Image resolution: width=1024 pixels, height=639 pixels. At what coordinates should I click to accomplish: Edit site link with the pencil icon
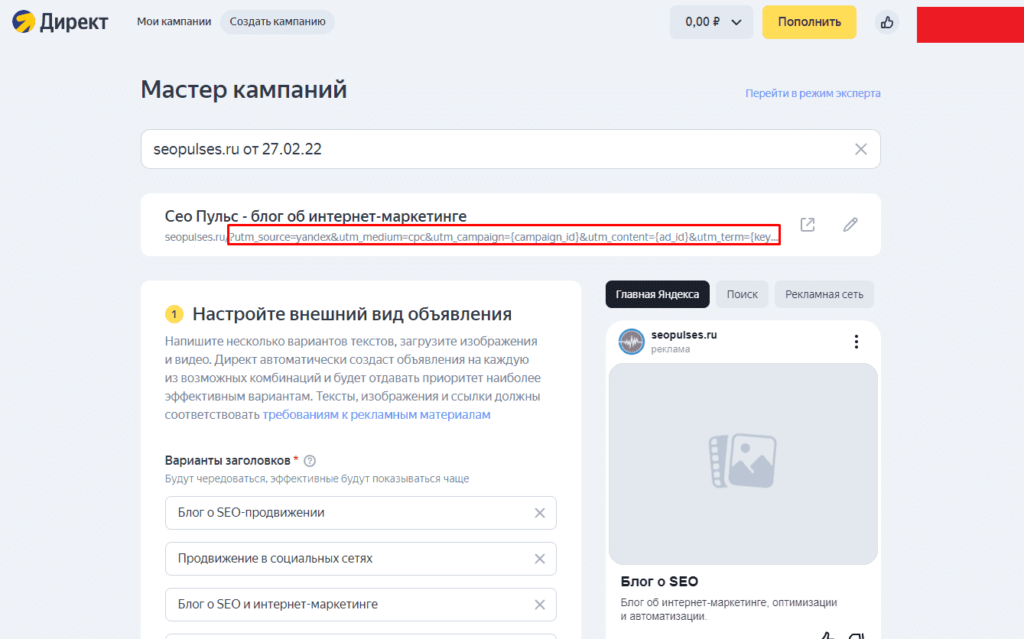850,225
